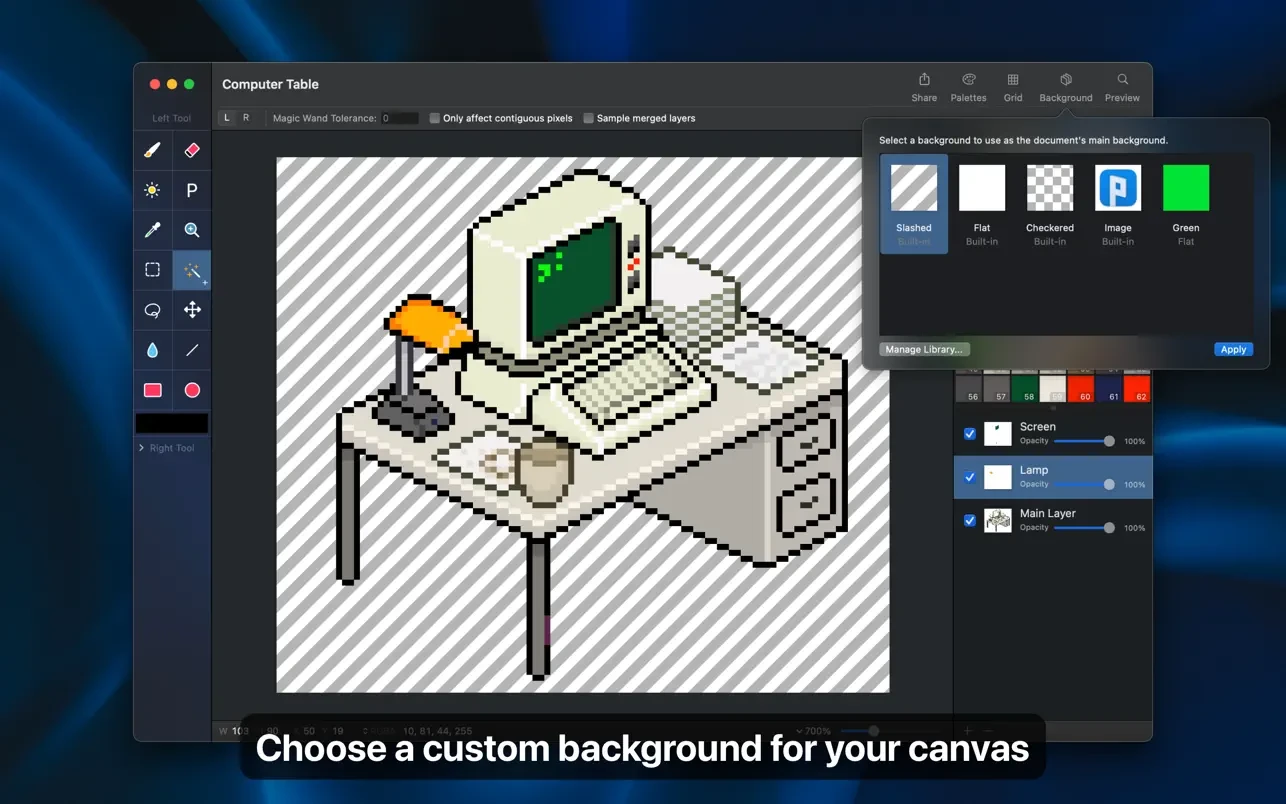Choose the Green flat background
The height and width of the screenshot is (804, 1286).
pyautogui.click(x=1185, y=189)
